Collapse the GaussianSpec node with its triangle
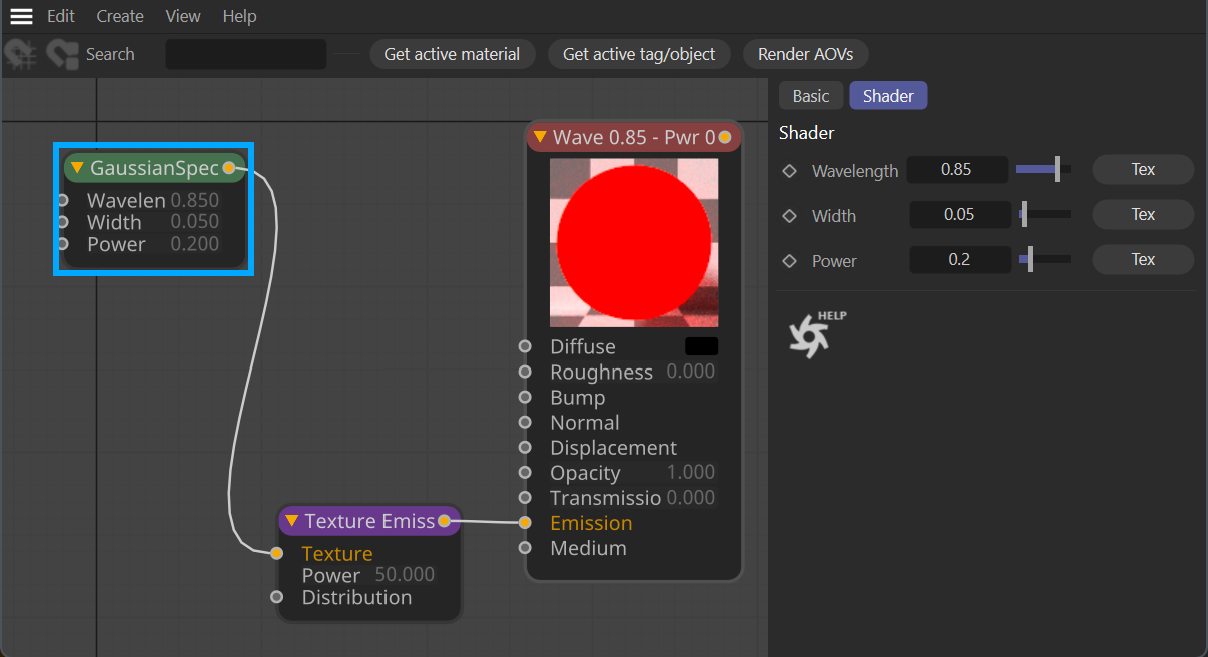Image resolution: width=1208 pixels, height=657 pixels. tap(77, 168)
